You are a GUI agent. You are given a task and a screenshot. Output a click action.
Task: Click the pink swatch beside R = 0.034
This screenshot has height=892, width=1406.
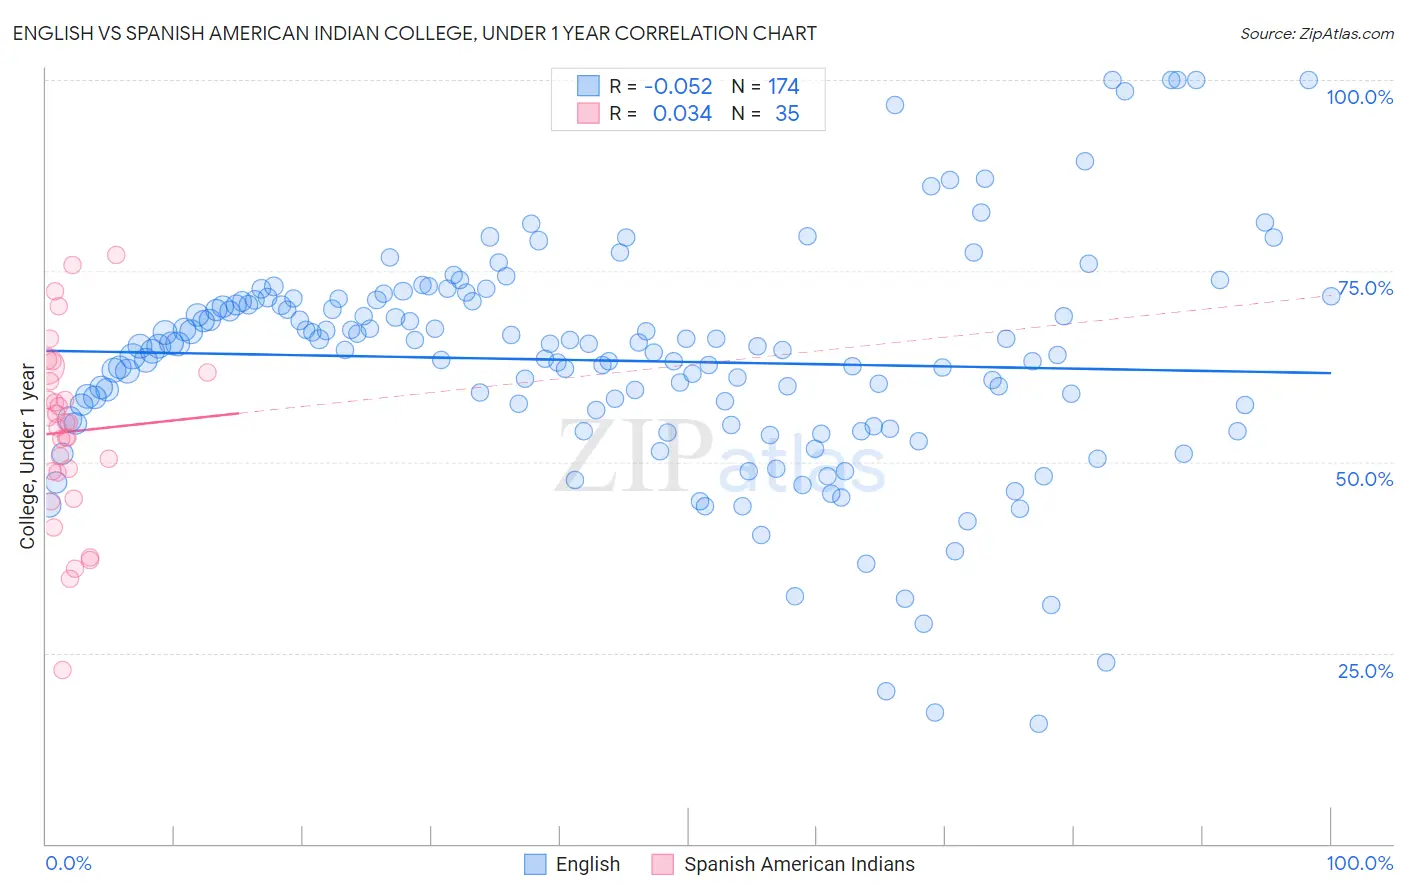[588, 113]
